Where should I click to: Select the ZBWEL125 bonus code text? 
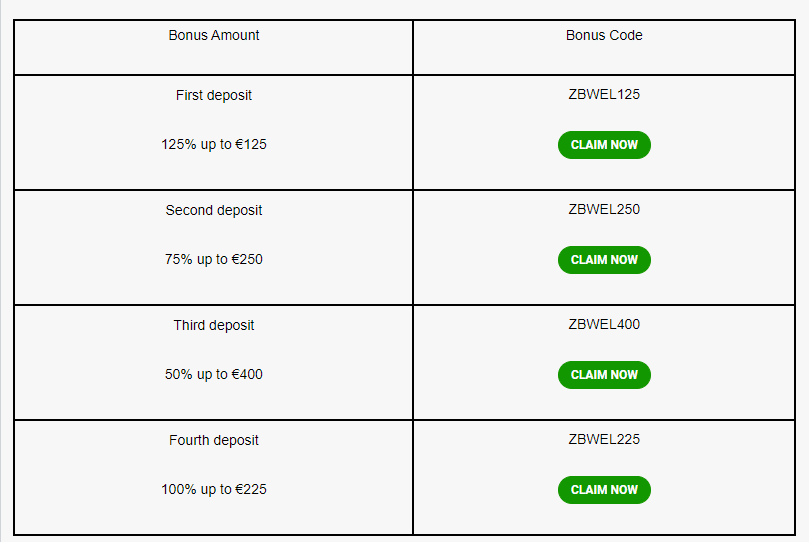[604, 94]
